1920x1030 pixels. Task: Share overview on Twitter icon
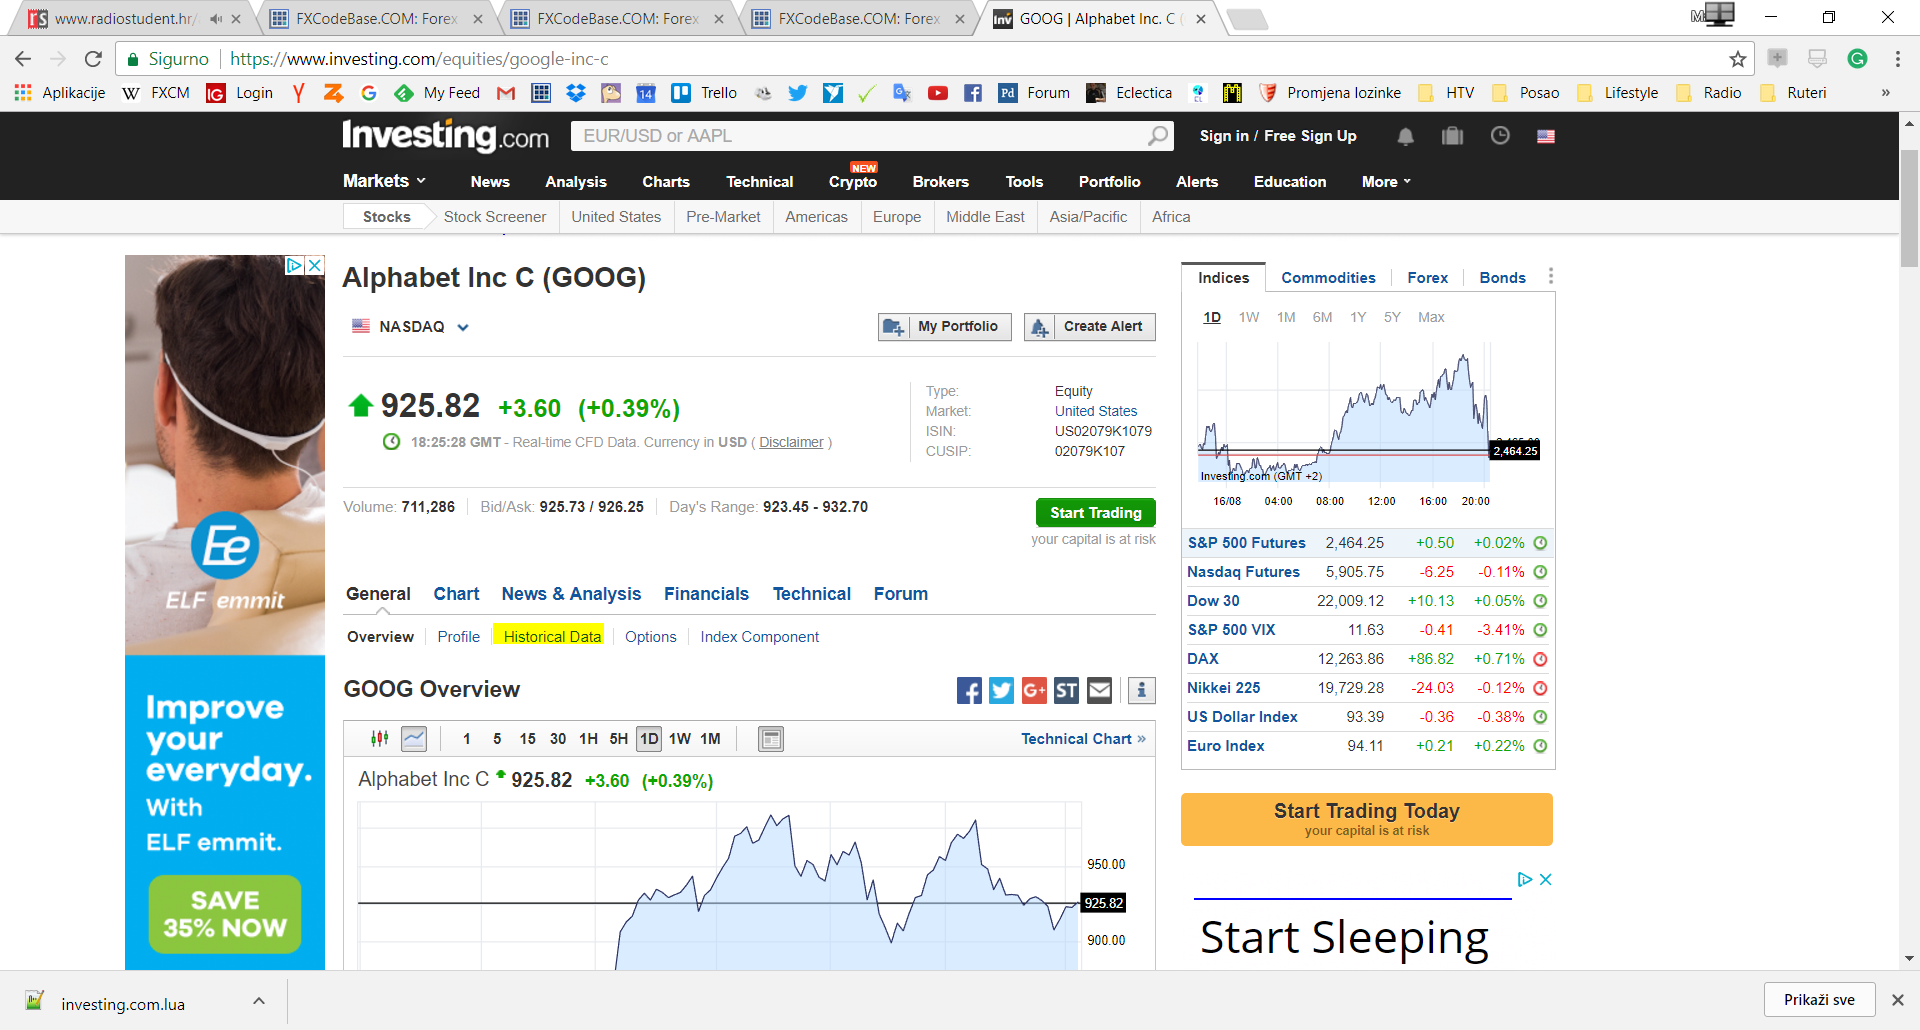pos(1001,690)
